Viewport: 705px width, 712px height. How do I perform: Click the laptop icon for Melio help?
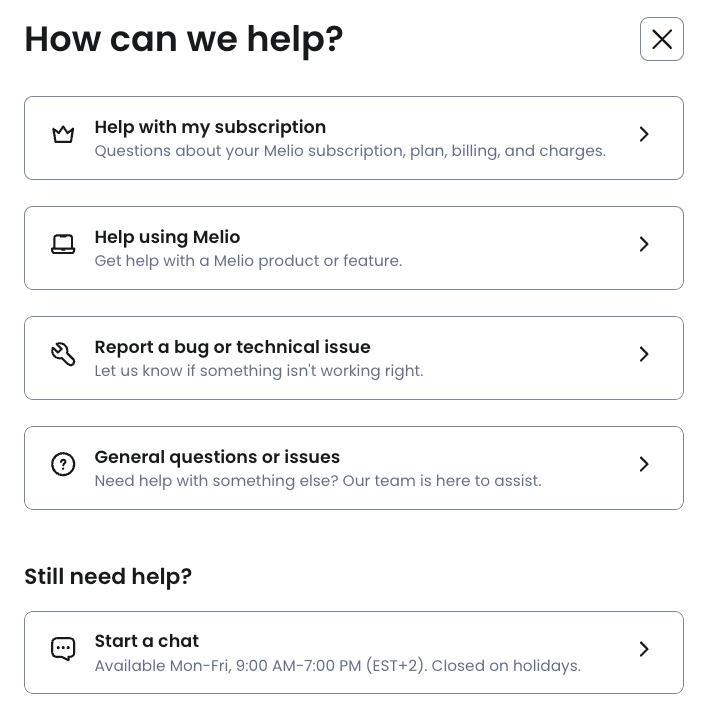point(63,244)
